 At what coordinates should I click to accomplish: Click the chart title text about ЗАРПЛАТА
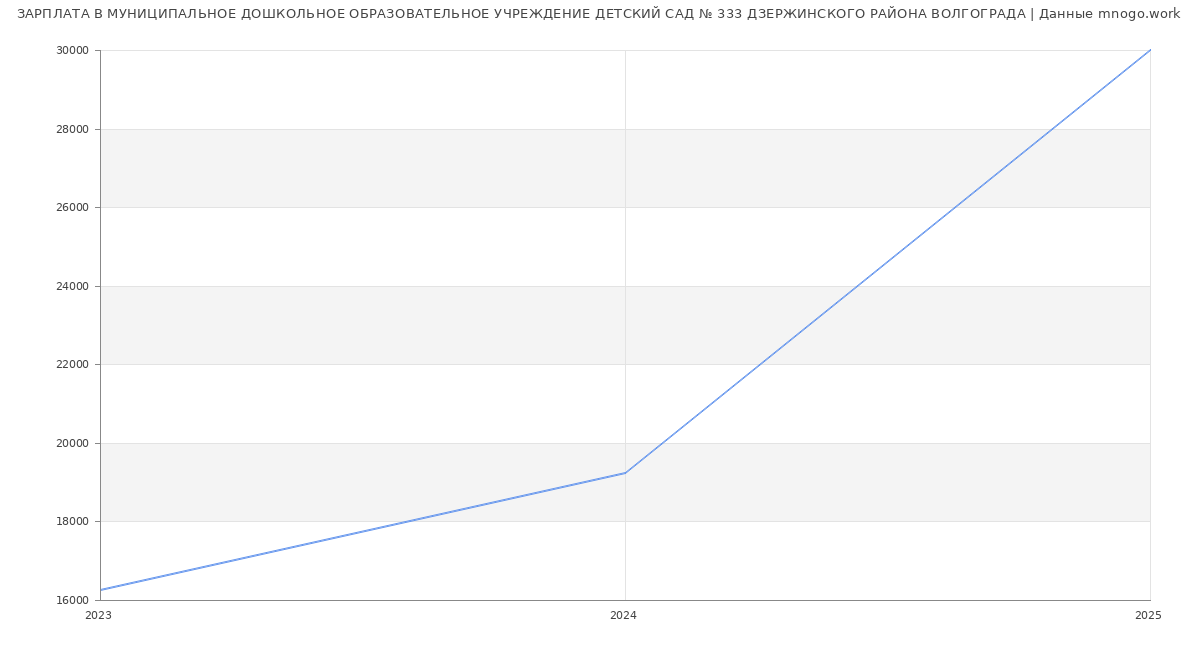click(599, 14)
